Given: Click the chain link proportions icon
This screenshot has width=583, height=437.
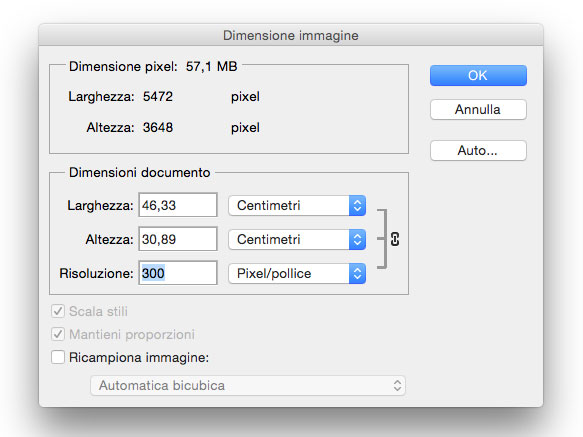Looking at the screenshot, I should click(395, 239).
